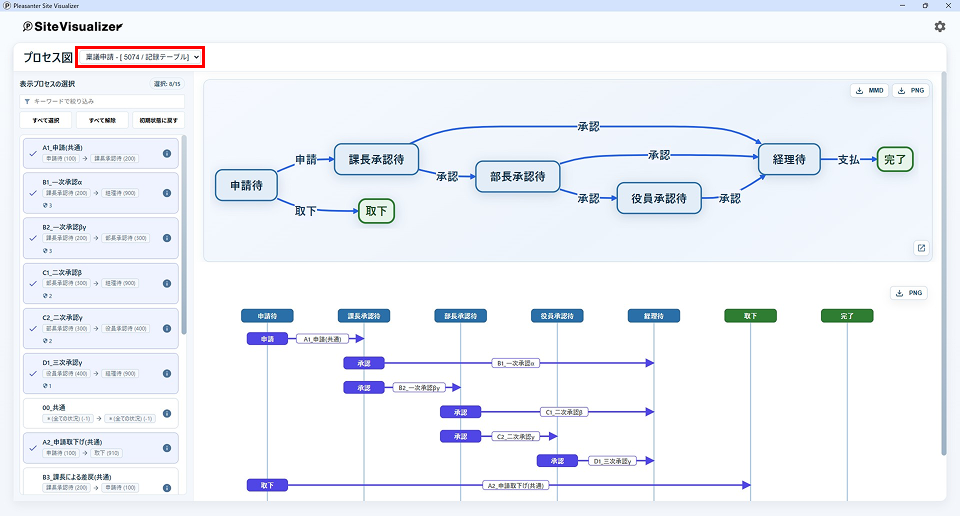Click the green 完了 header in sequence chart
Image resolution: width=960 pixels, height=516 pixels.
point(847,316)
